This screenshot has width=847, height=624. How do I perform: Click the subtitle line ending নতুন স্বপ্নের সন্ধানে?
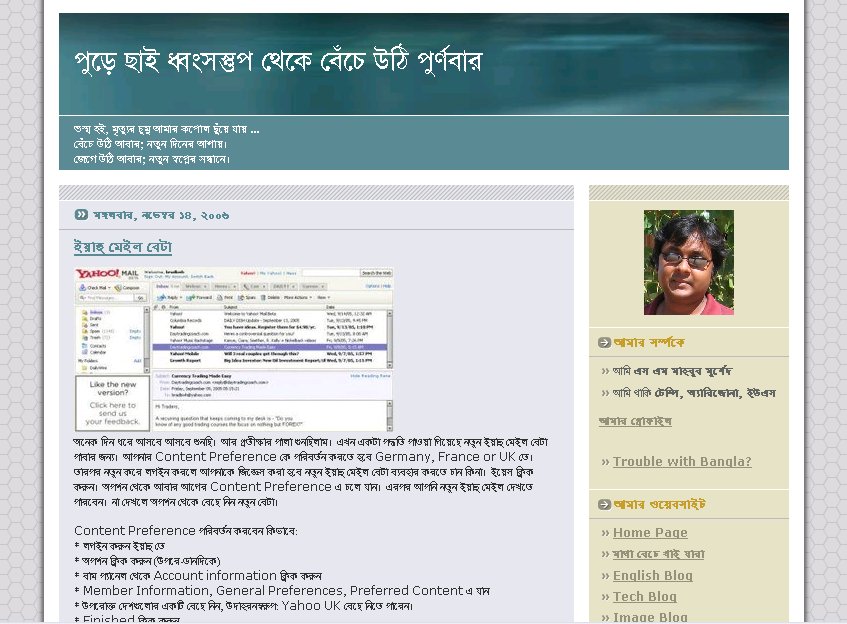(x=152, y=159)
